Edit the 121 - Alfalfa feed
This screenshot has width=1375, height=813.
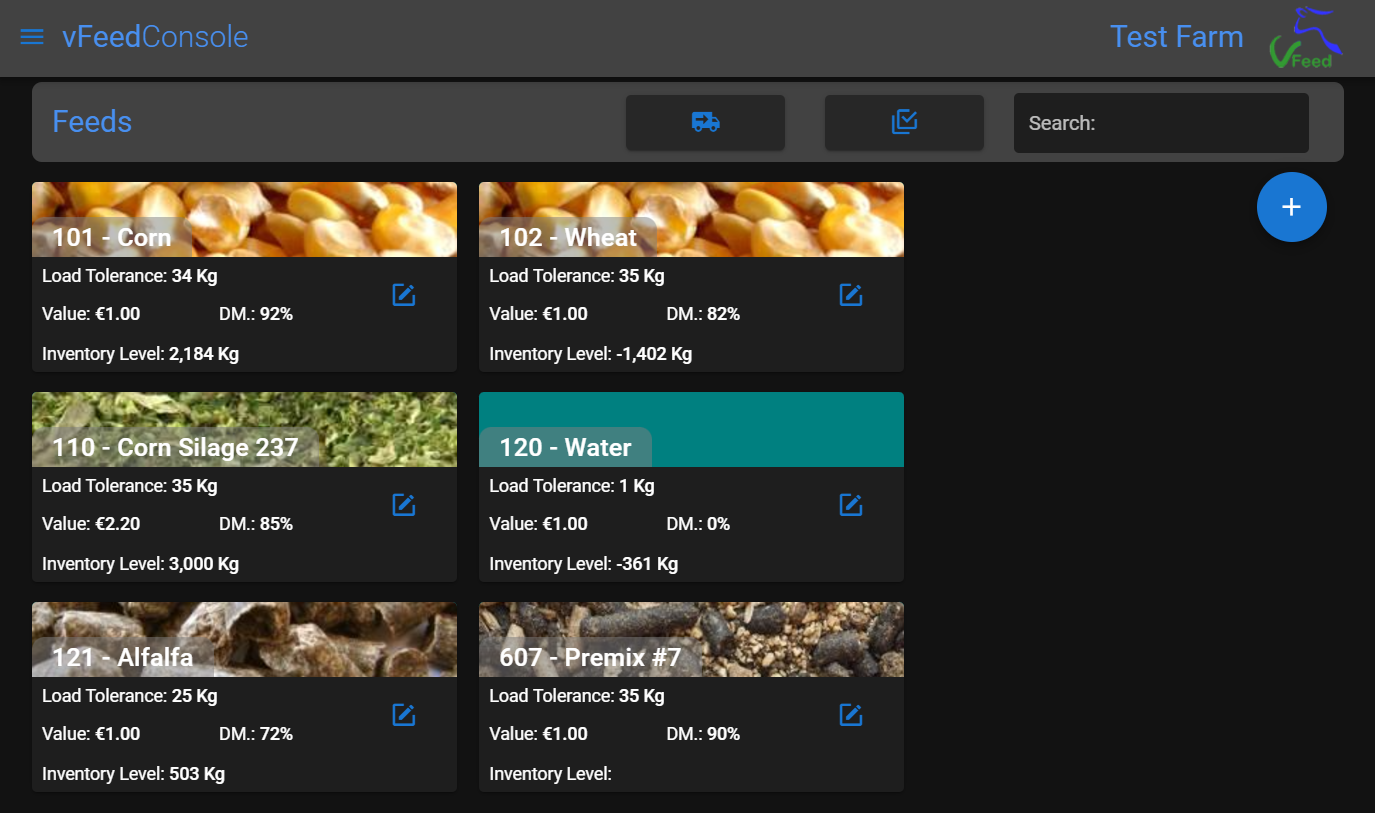pos(403,714)
